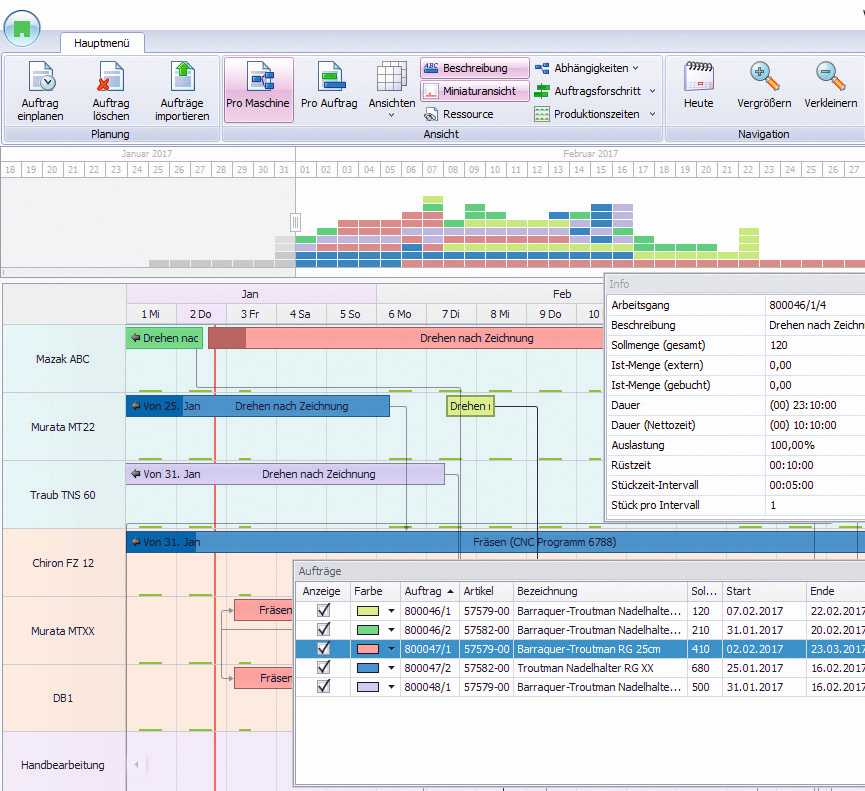Viewport: 865px width, 791px height.
Task: Click Aufträge importieren icon
Action: coord(182,79)
